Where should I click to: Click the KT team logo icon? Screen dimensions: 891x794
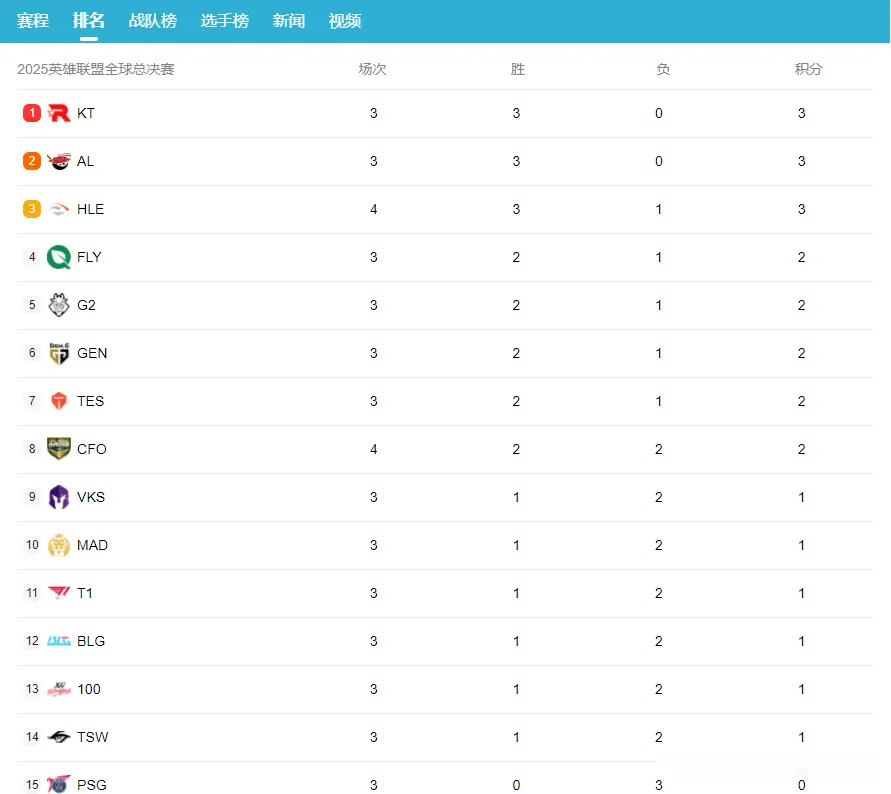pyautogui.click(x=59, y=113)
